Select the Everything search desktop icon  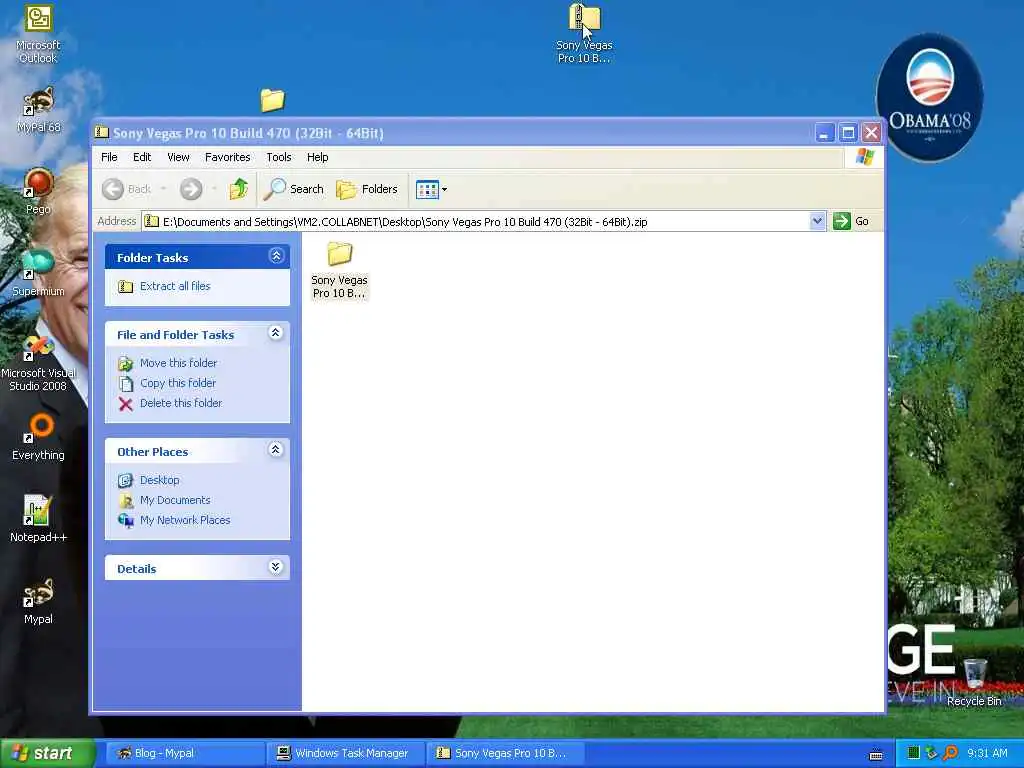[x=38, y=438]
